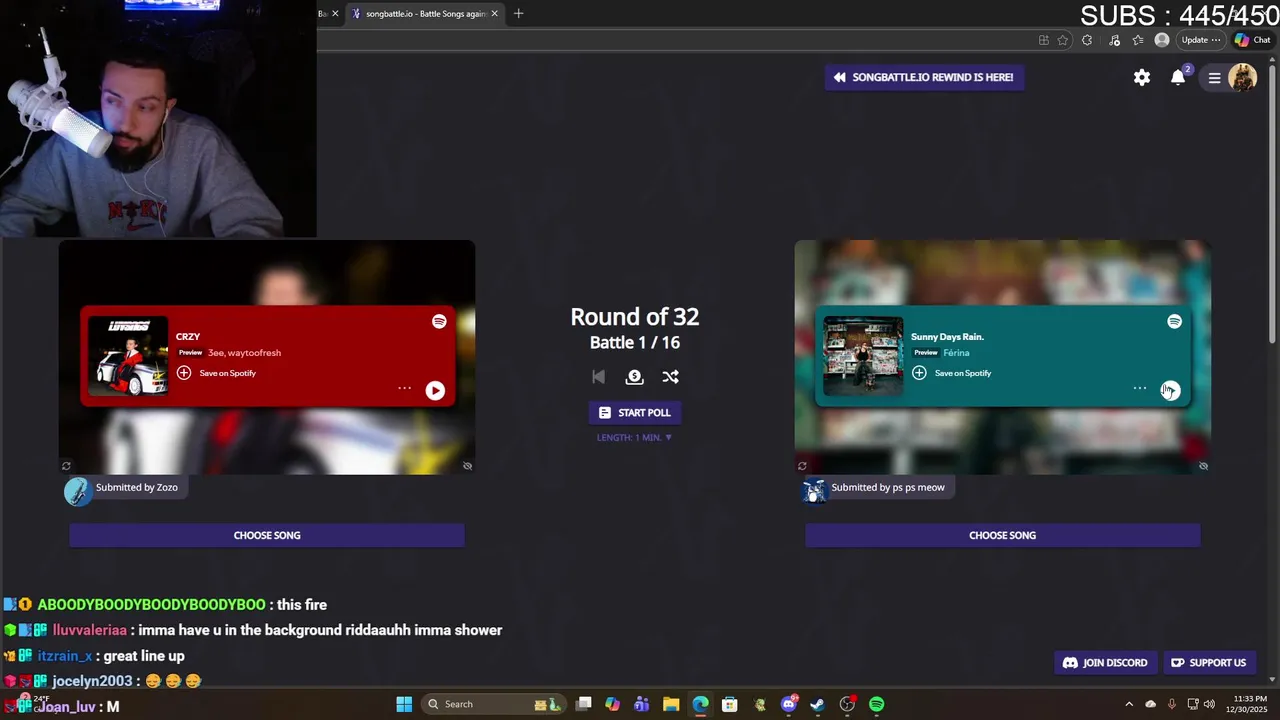Image resolution: width=1280 pixels, height=720 pixels.
Task: Start the poll for this battle
Action: tap(634, 413)
